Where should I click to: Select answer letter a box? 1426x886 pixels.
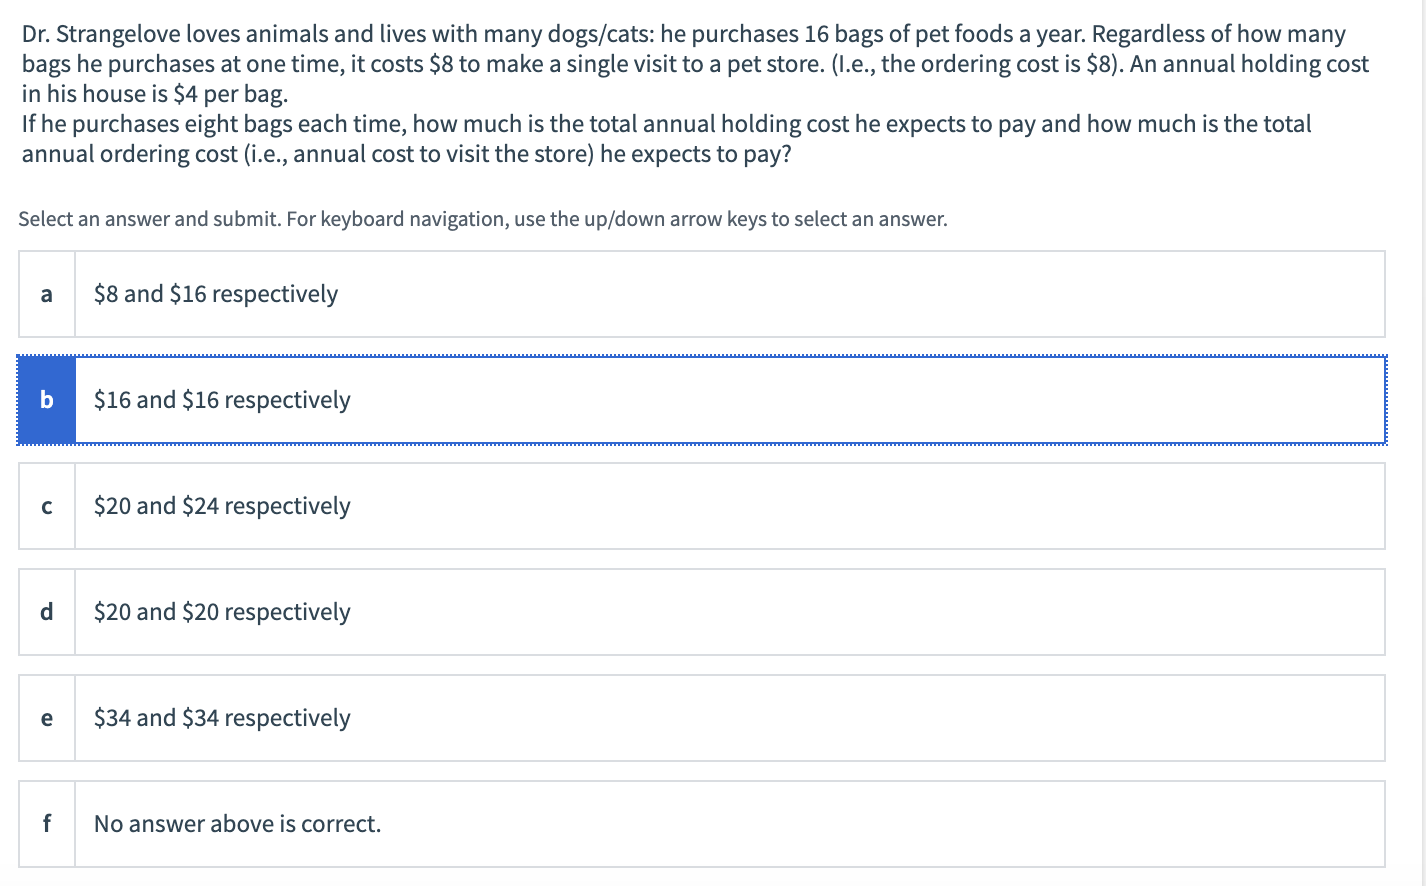click(47, 294)
